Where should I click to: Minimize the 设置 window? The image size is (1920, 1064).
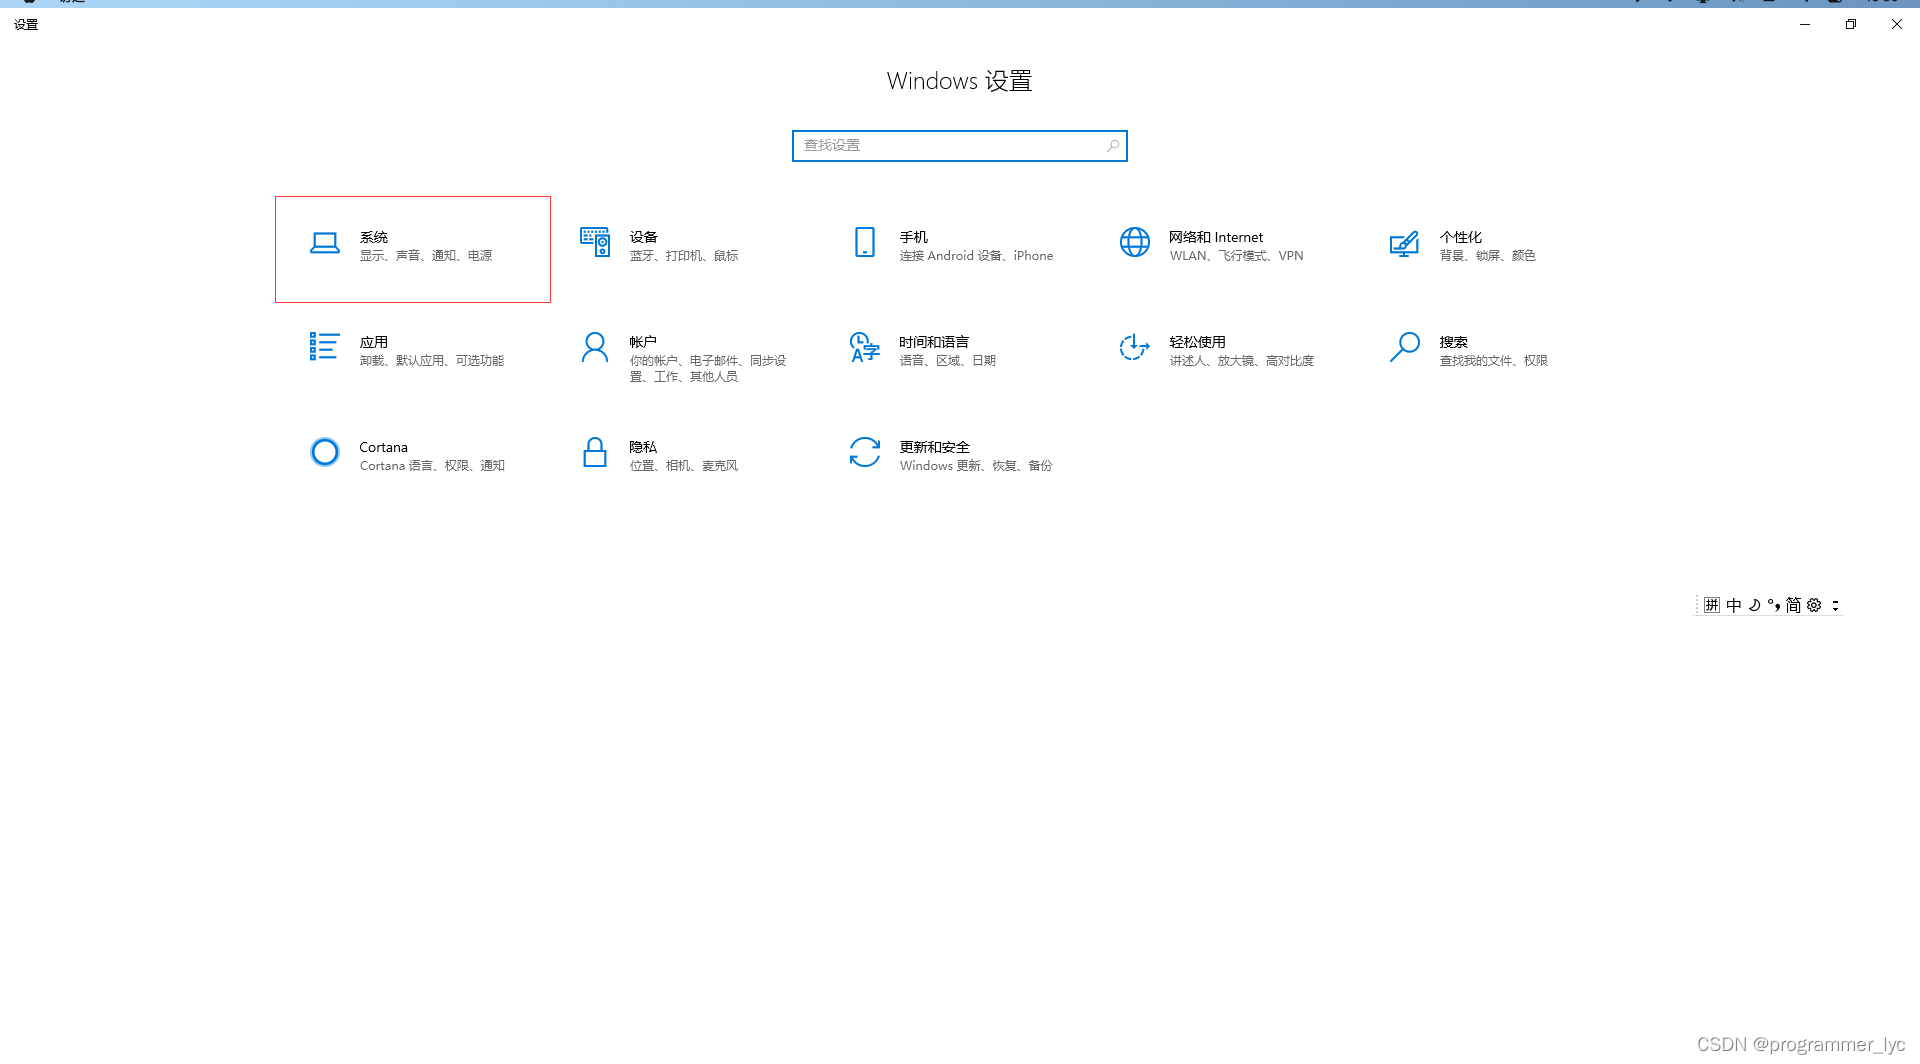[x=1805, y=24]
